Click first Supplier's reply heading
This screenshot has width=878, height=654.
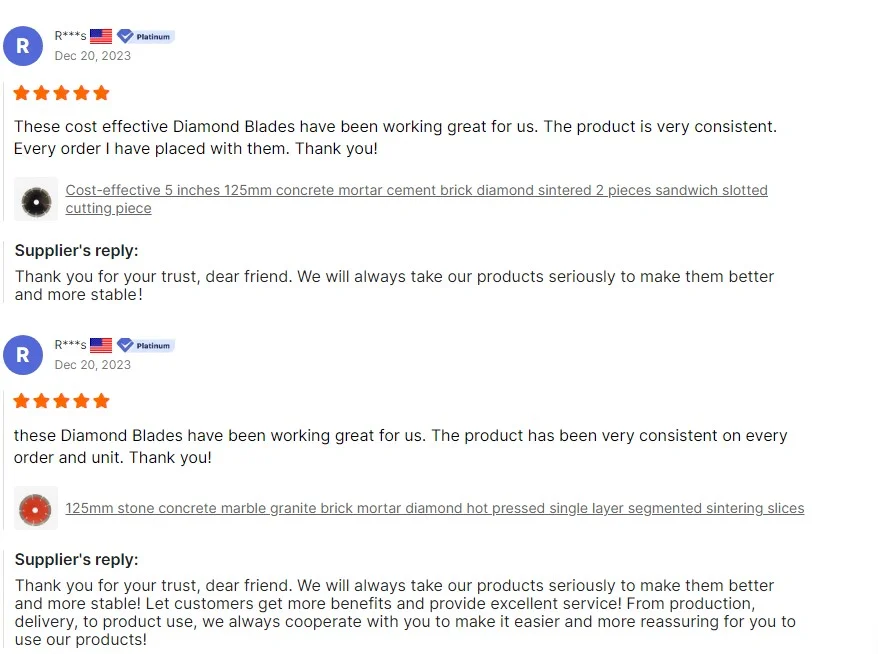tap(76, 250)
